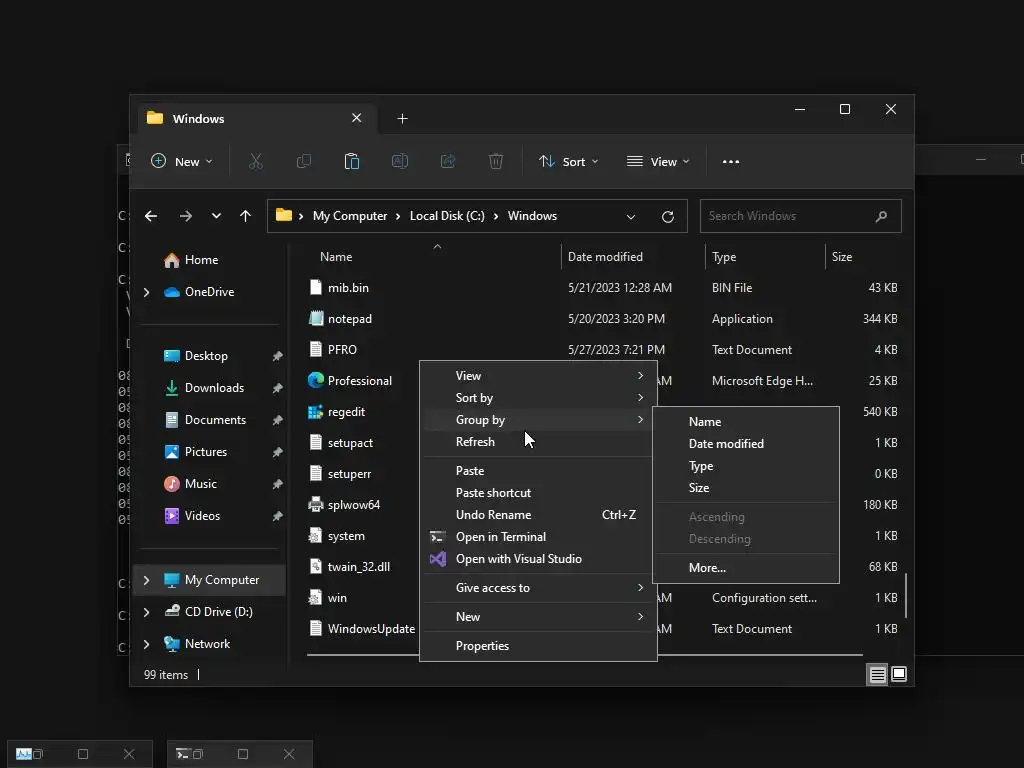Add a new tab with plus button

[402, 119]
